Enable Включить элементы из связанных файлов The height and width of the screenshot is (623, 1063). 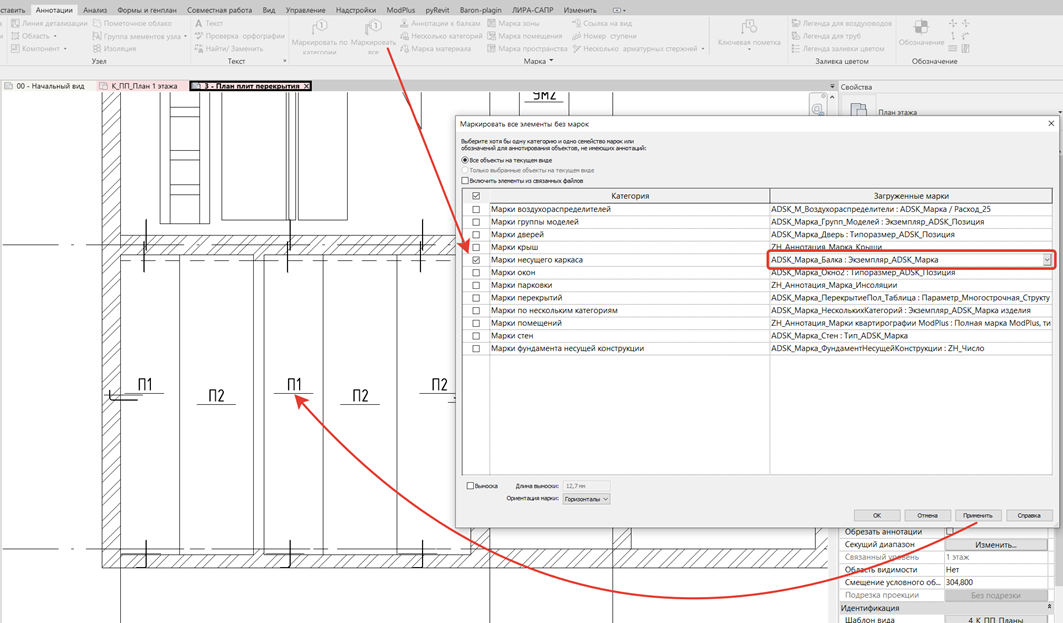[465, 181]
